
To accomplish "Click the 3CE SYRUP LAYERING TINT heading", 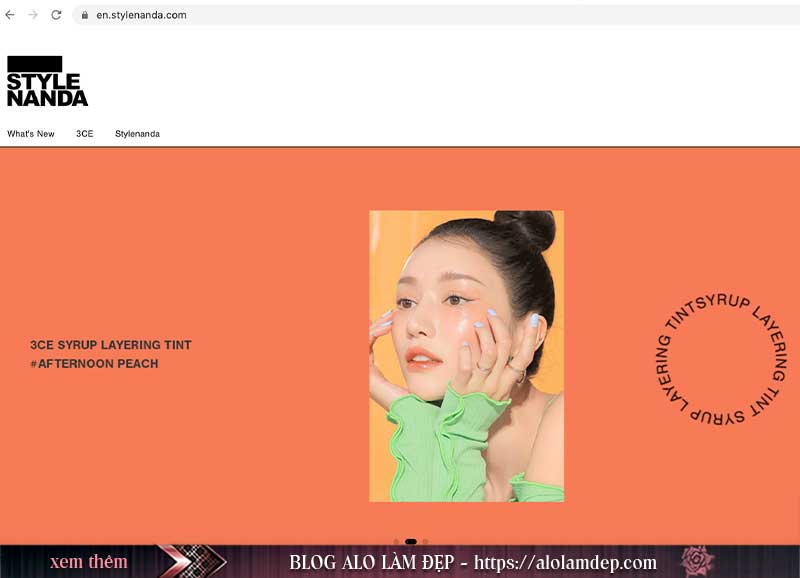I will tap(111, 344).
